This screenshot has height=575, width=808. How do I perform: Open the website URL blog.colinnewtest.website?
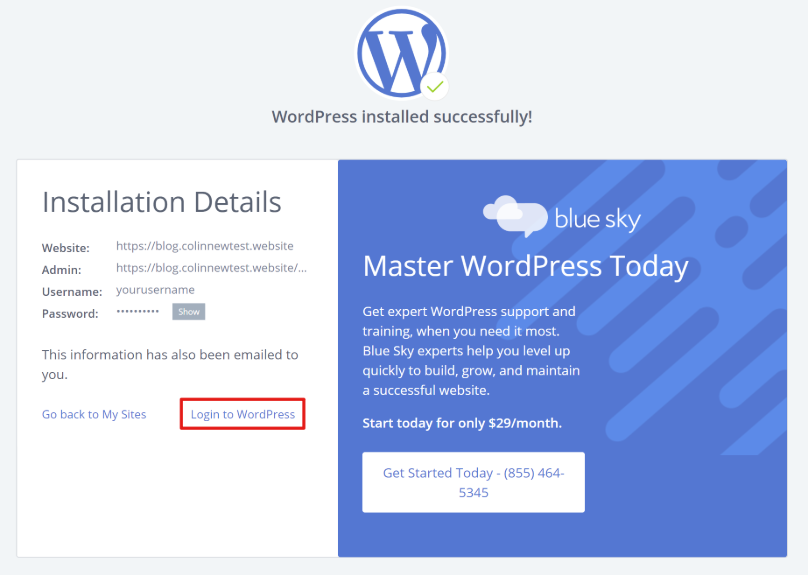[205, 246]
